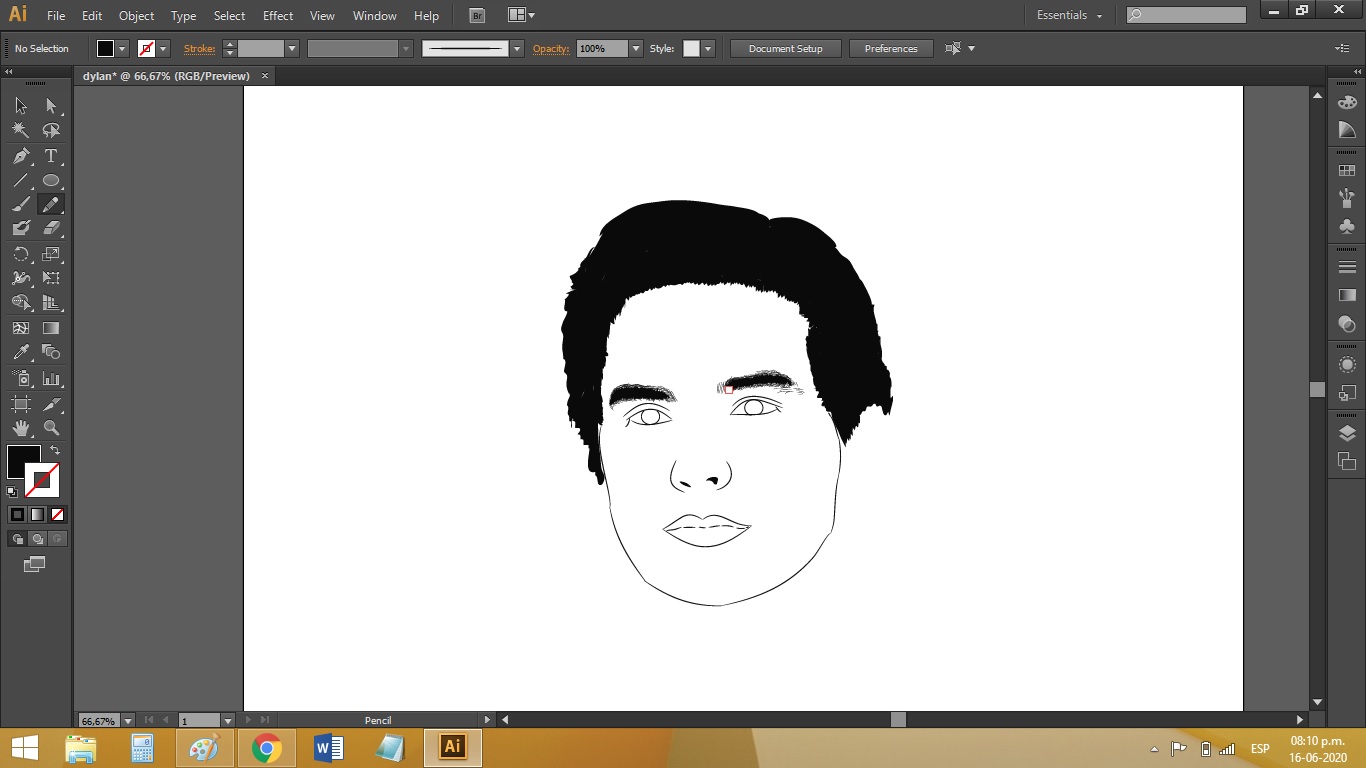
Task: Click the Document Setup button
Action: click(785, 48)
